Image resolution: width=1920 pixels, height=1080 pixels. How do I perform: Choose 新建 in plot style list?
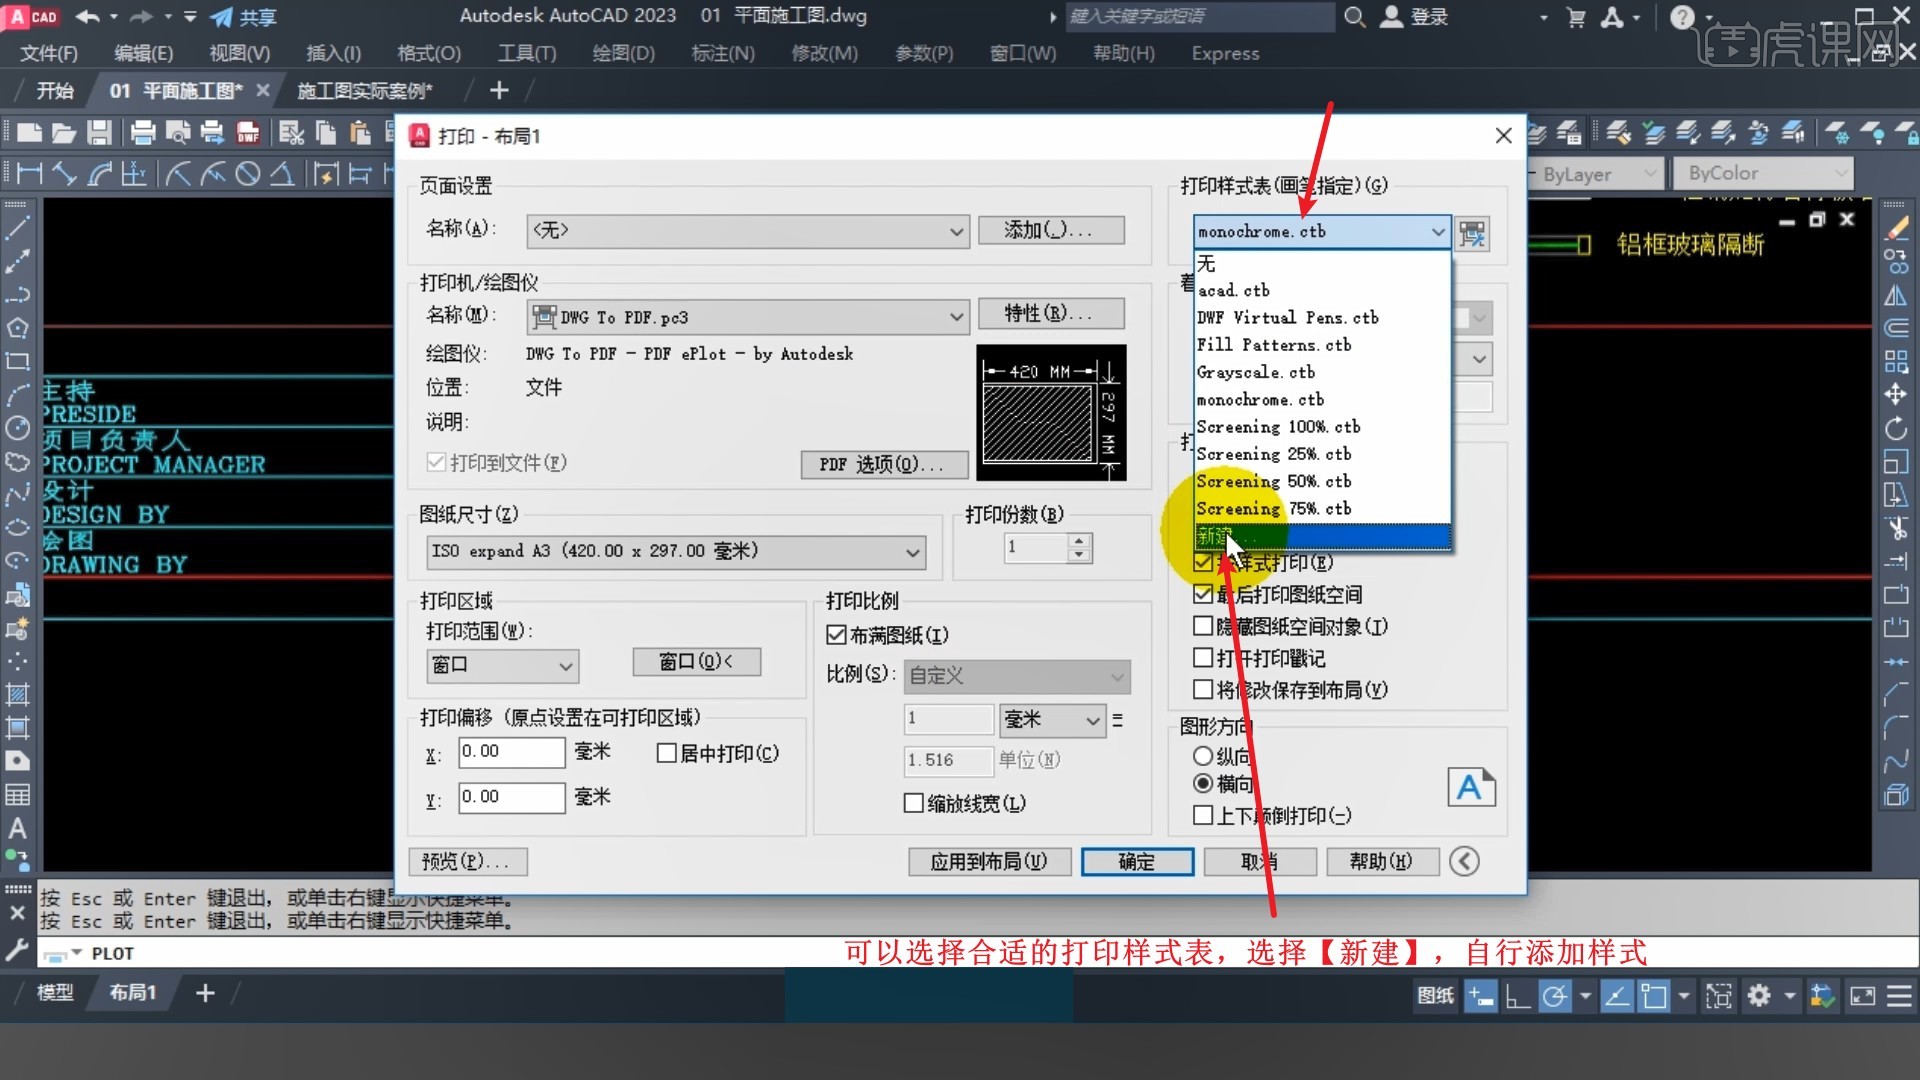tap(1322, 537)
